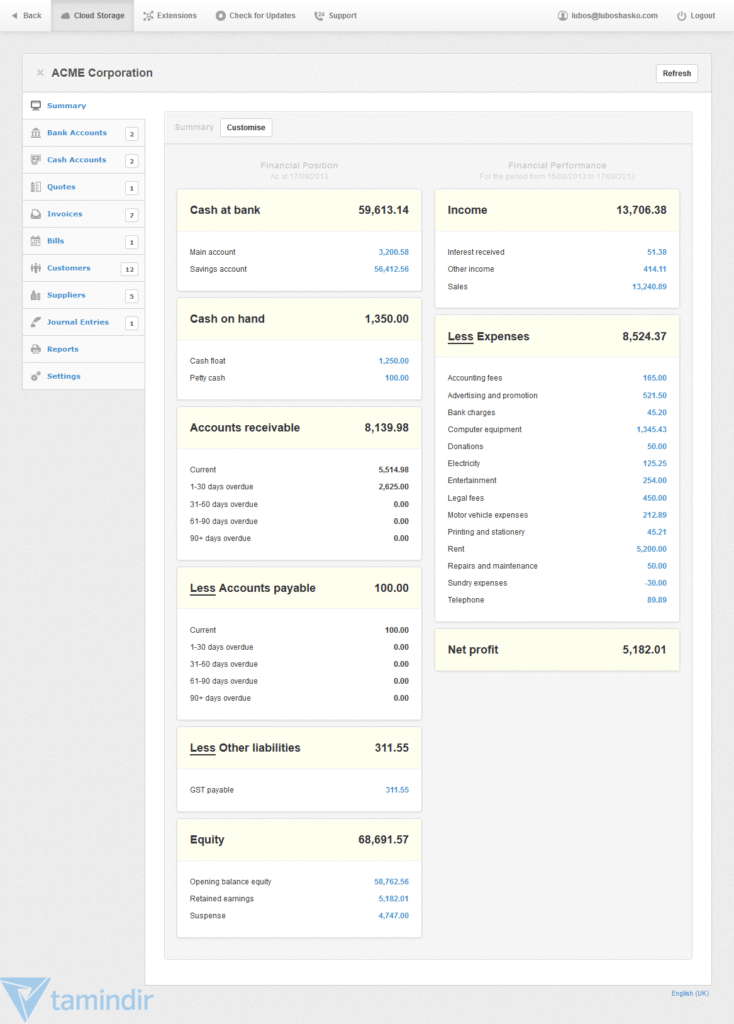The image size is (734, 1024).
Task: Open the Cloud Storage menu item
Action: tap(92, 15)
